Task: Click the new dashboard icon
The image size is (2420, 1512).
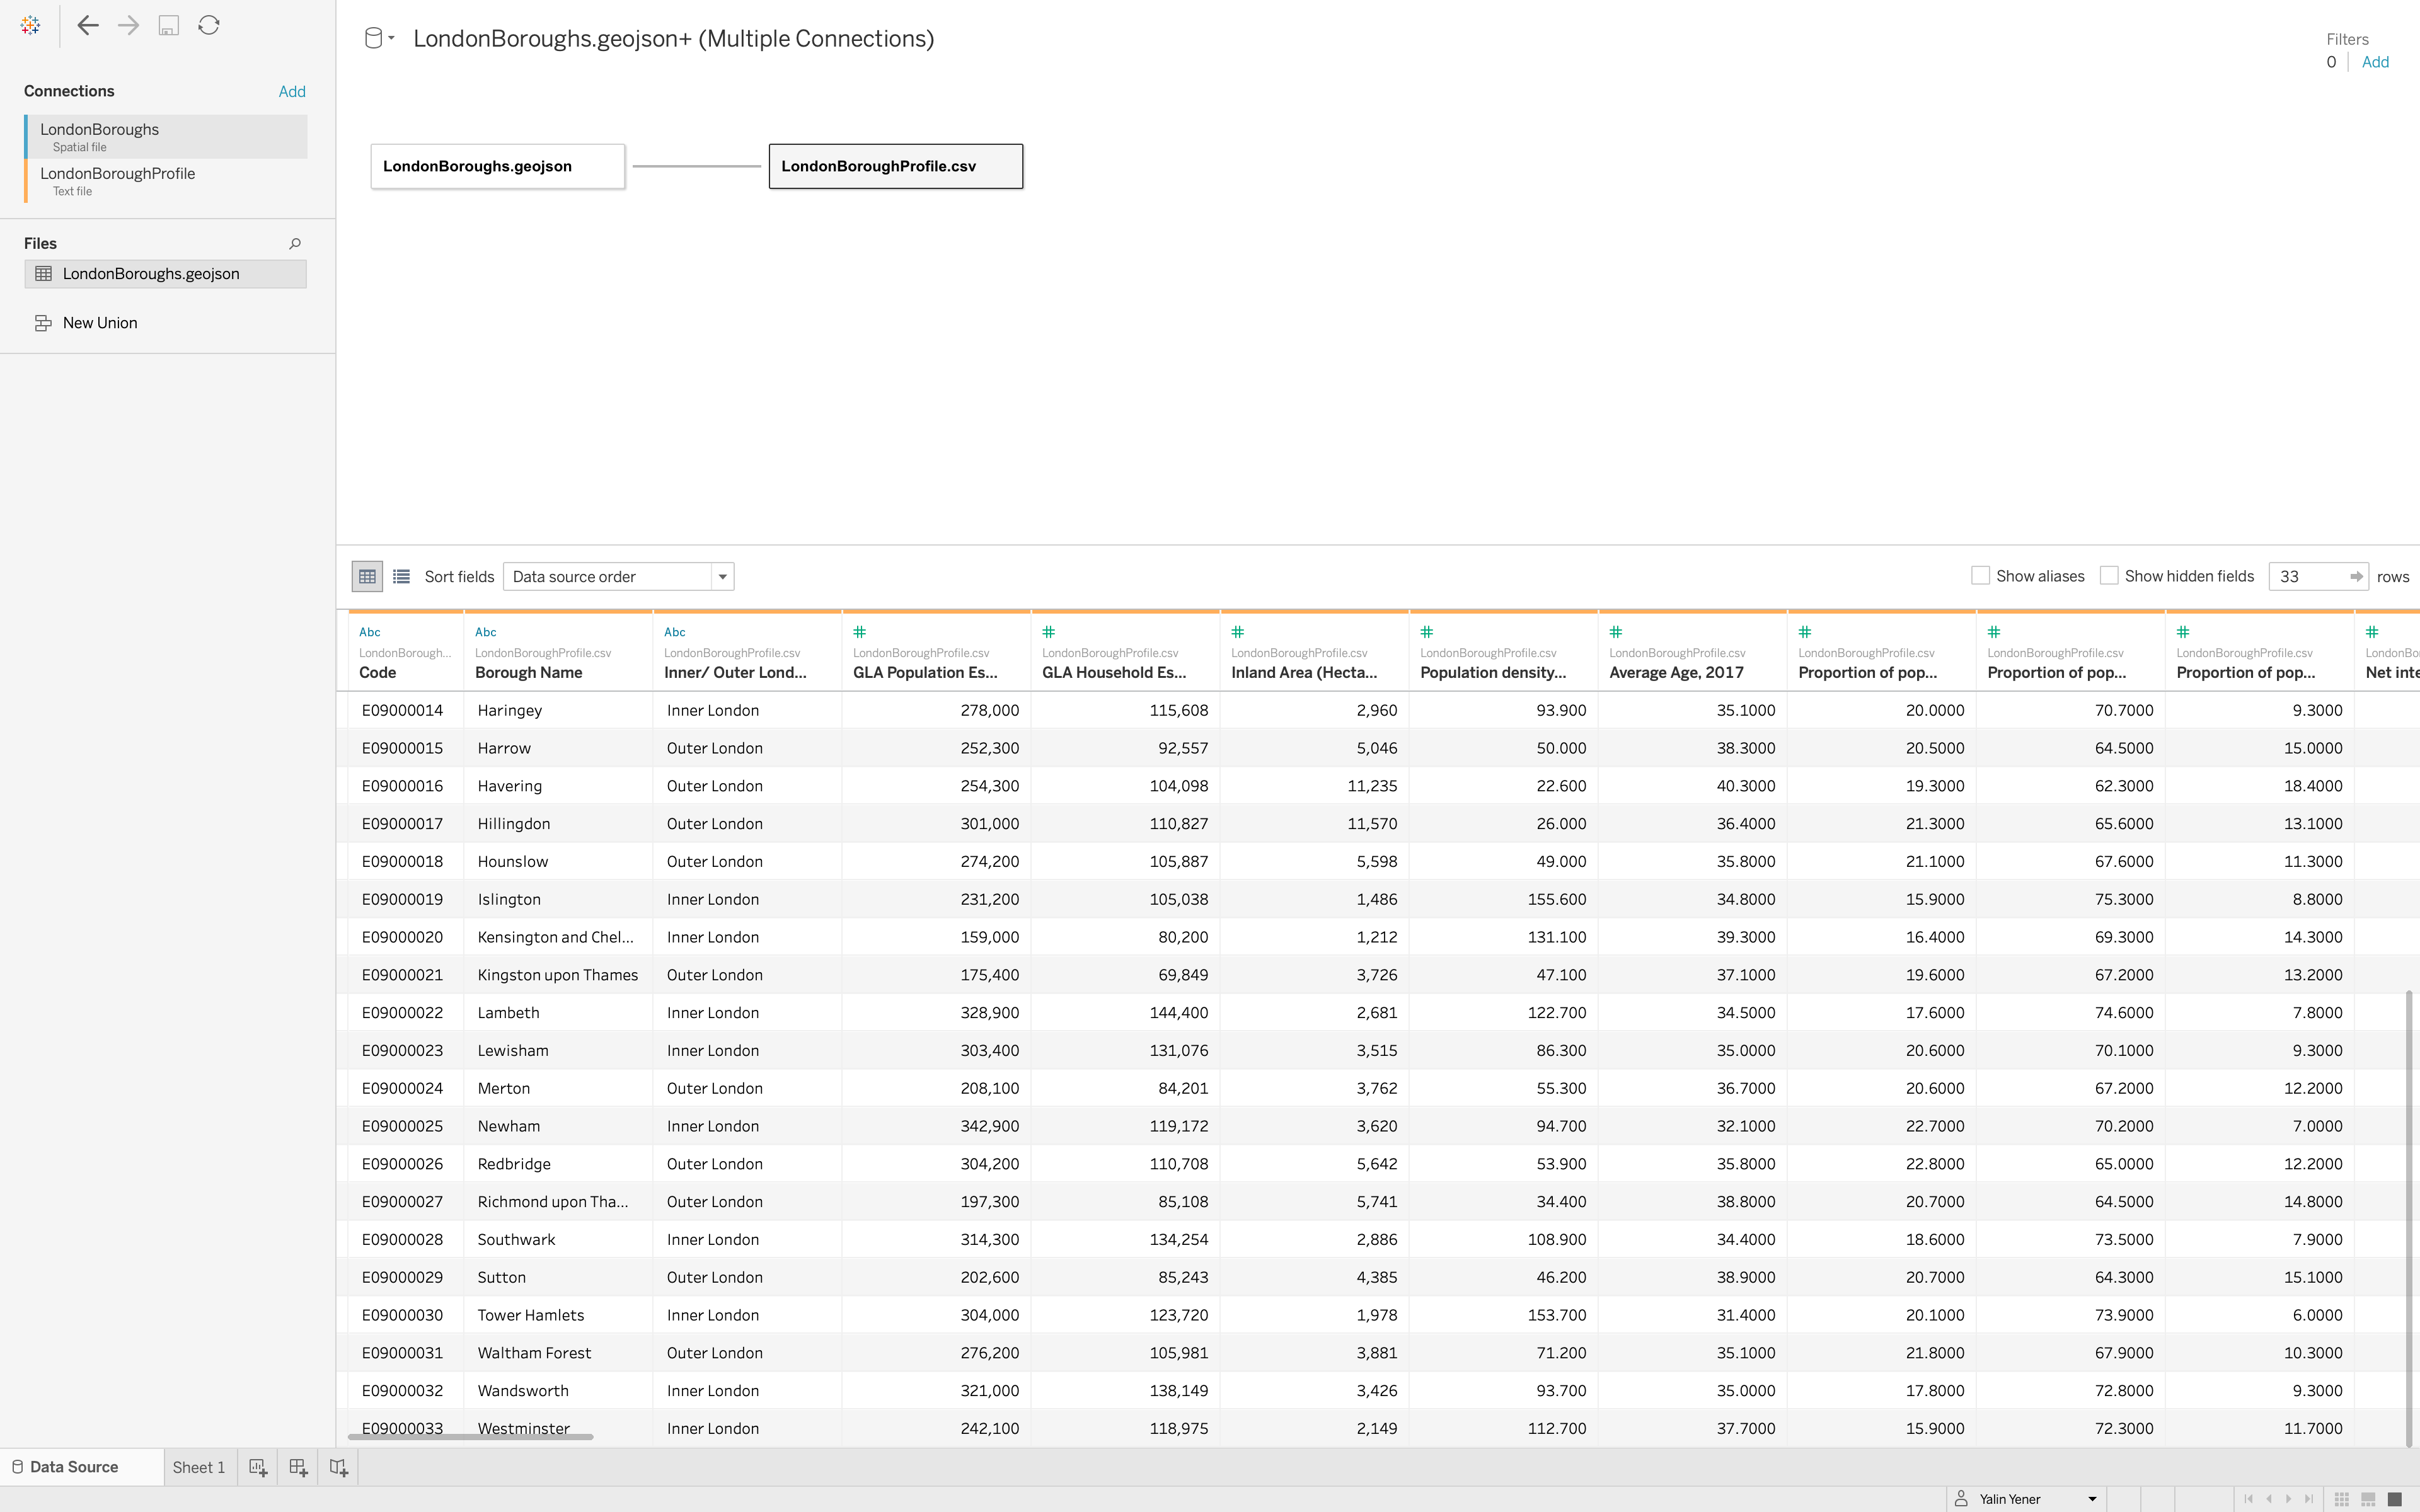Action: point(298,1467)
